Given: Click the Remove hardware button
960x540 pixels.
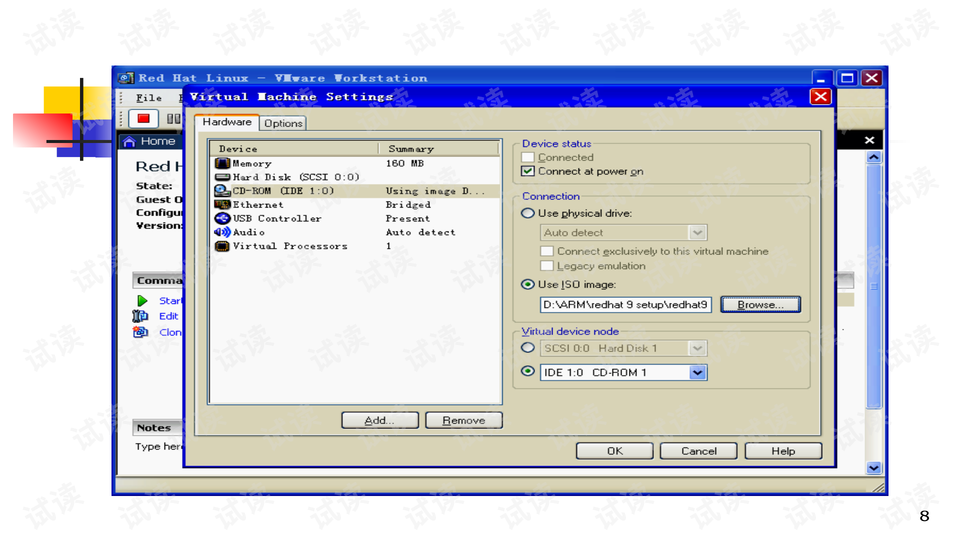Looking at the screenshot, I should coord(463,421).
